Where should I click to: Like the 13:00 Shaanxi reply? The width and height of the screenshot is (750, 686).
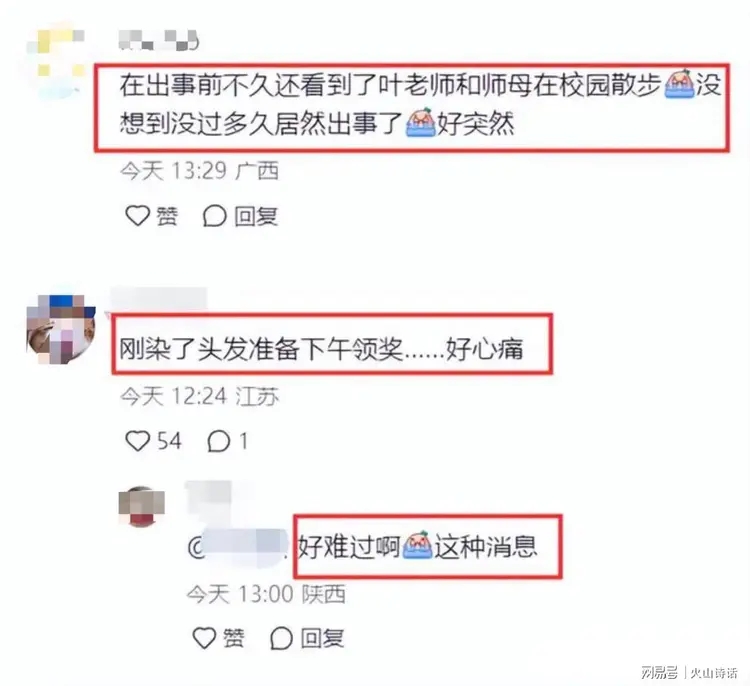tap(204, 638)
